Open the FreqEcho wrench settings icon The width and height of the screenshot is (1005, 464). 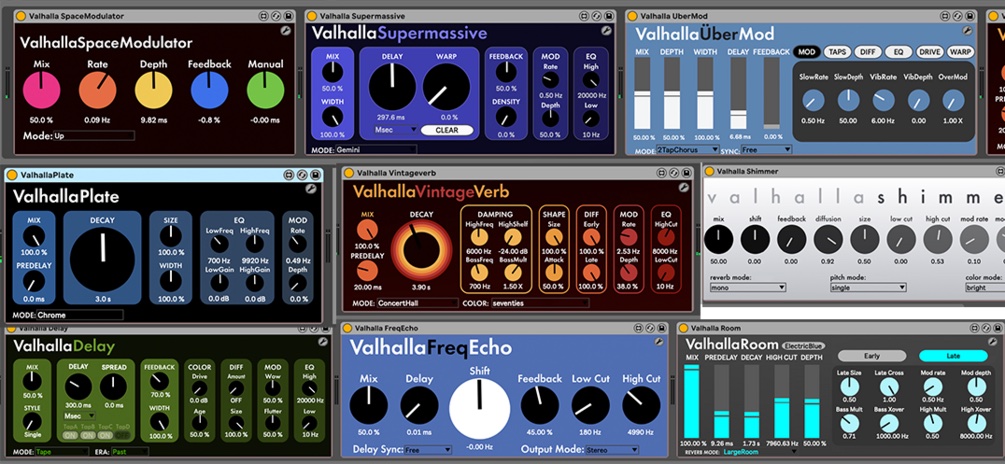658,343
